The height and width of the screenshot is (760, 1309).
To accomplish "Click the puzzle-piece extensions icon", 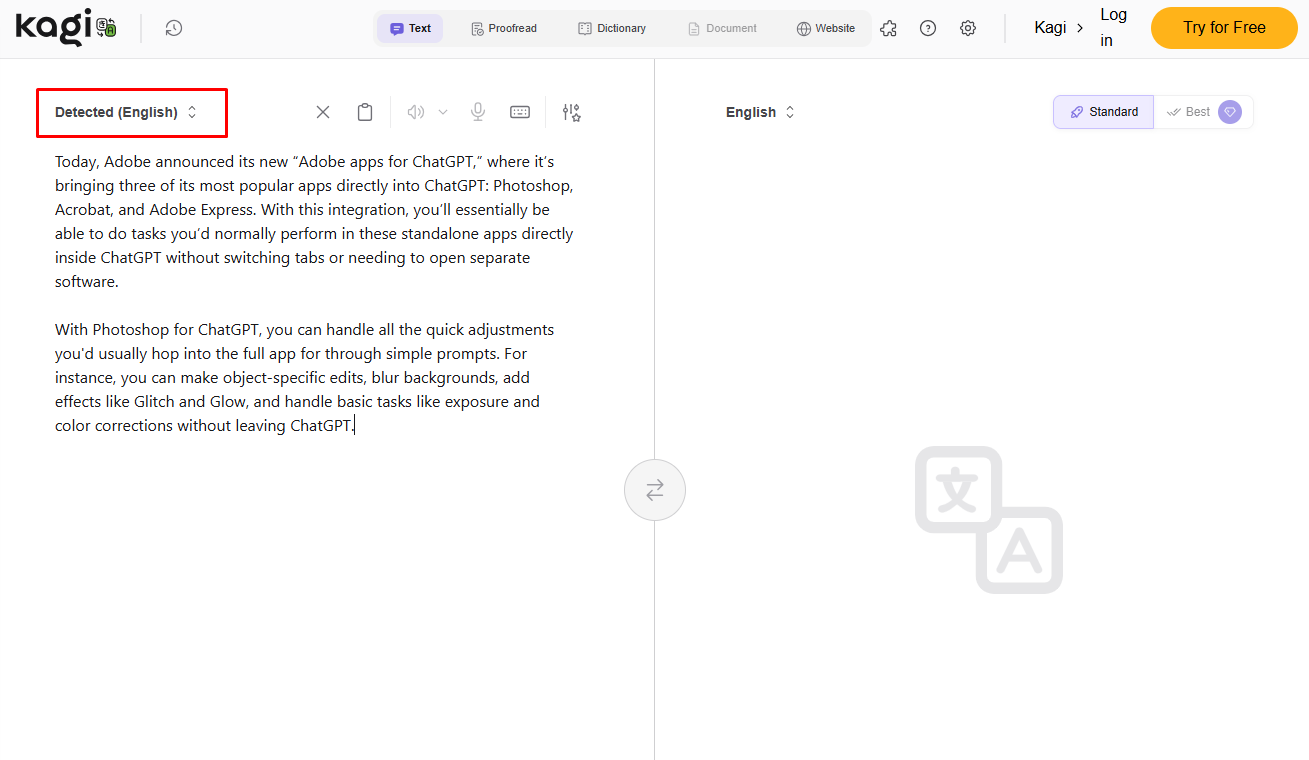I will 888,28.
